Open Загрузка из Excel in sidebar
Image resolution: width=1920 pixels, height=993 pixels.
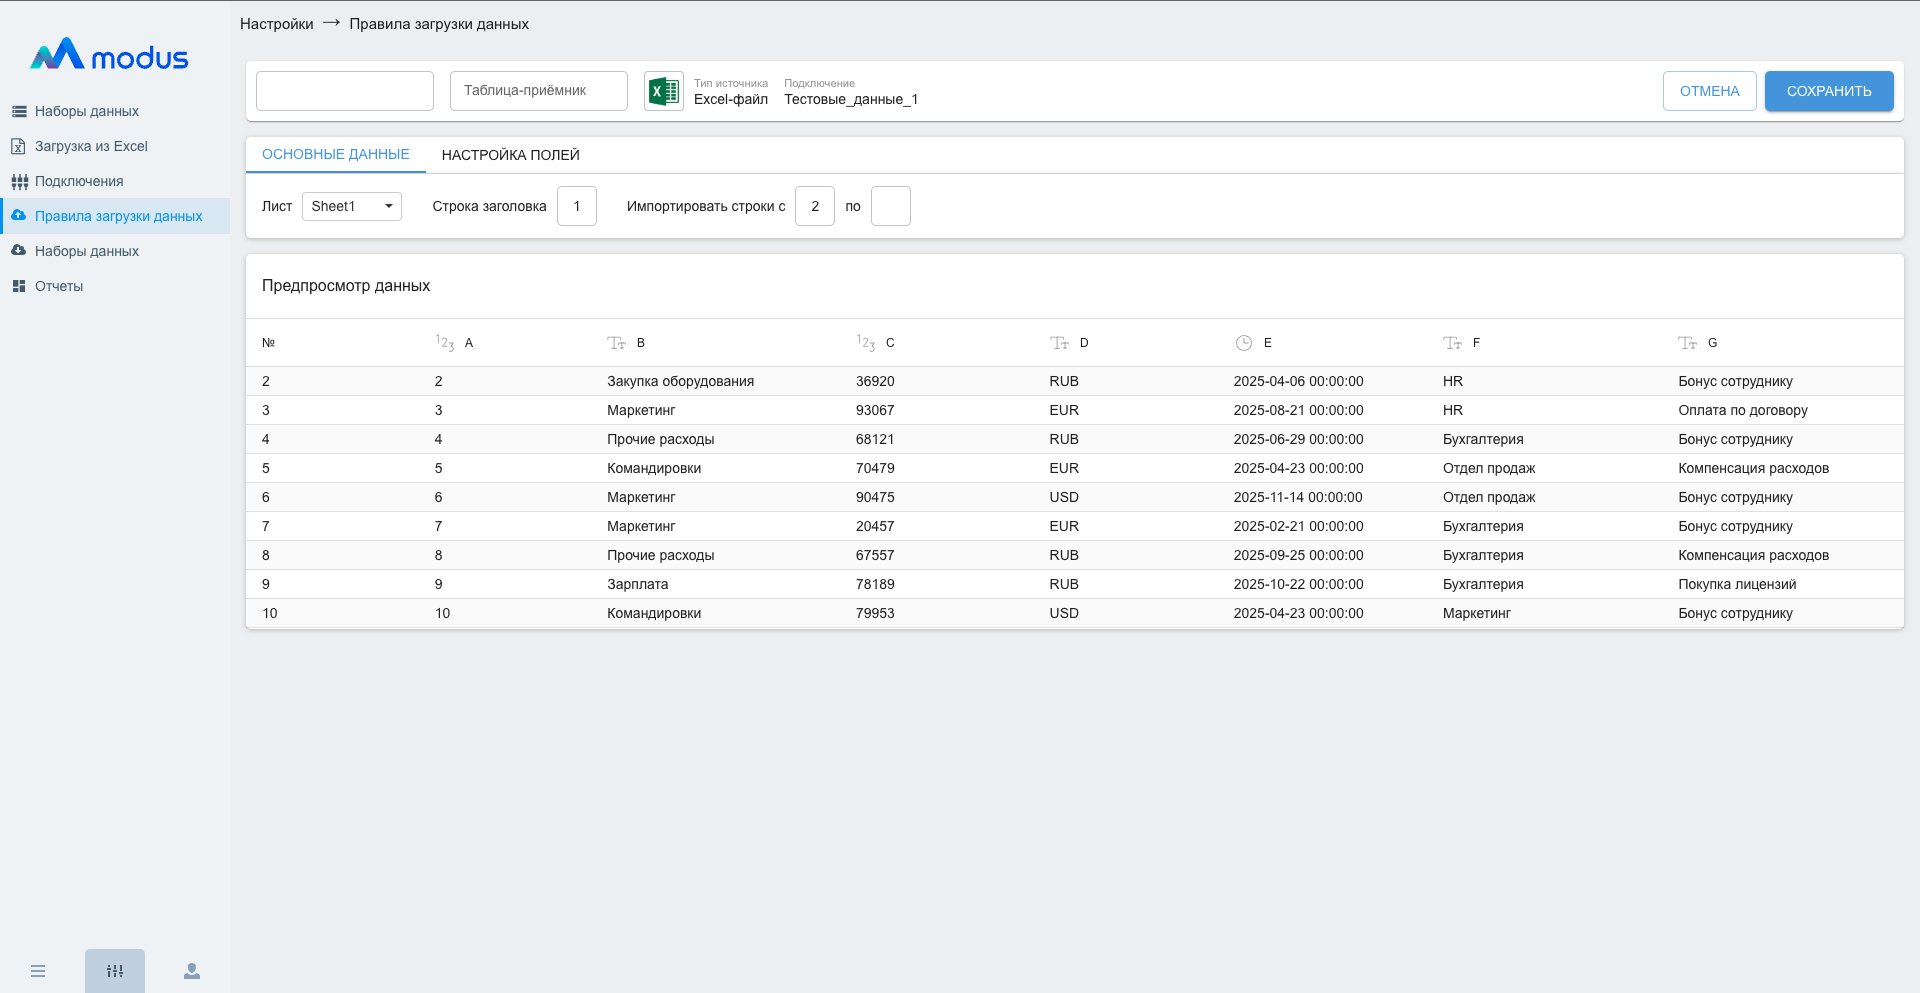91,146
